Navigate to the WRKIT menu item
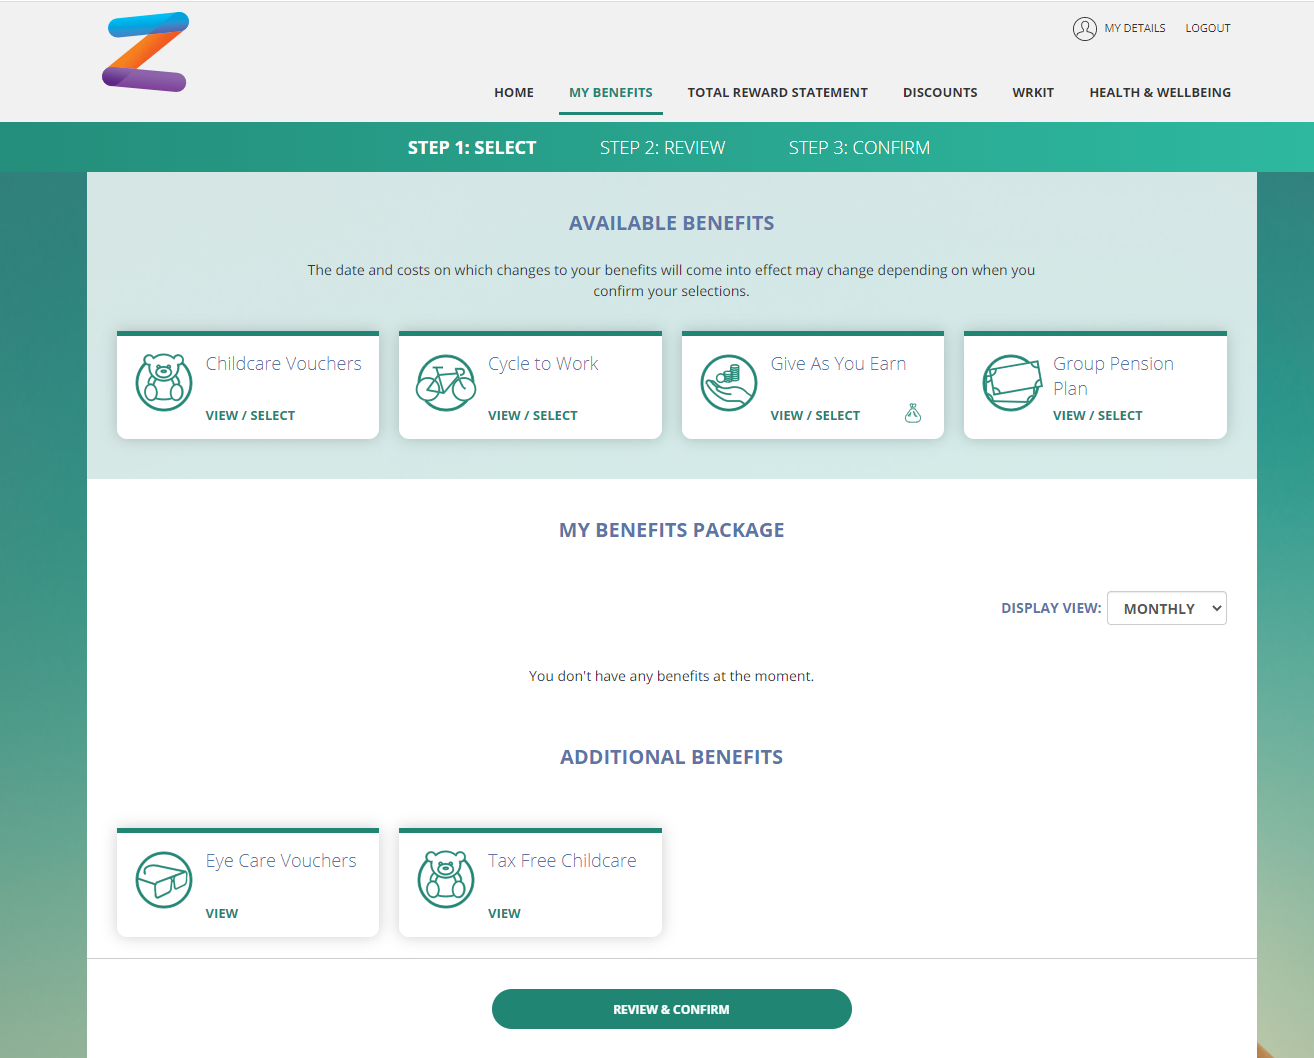This screenshot has height=1058, width=1314. pos(1033,92)
